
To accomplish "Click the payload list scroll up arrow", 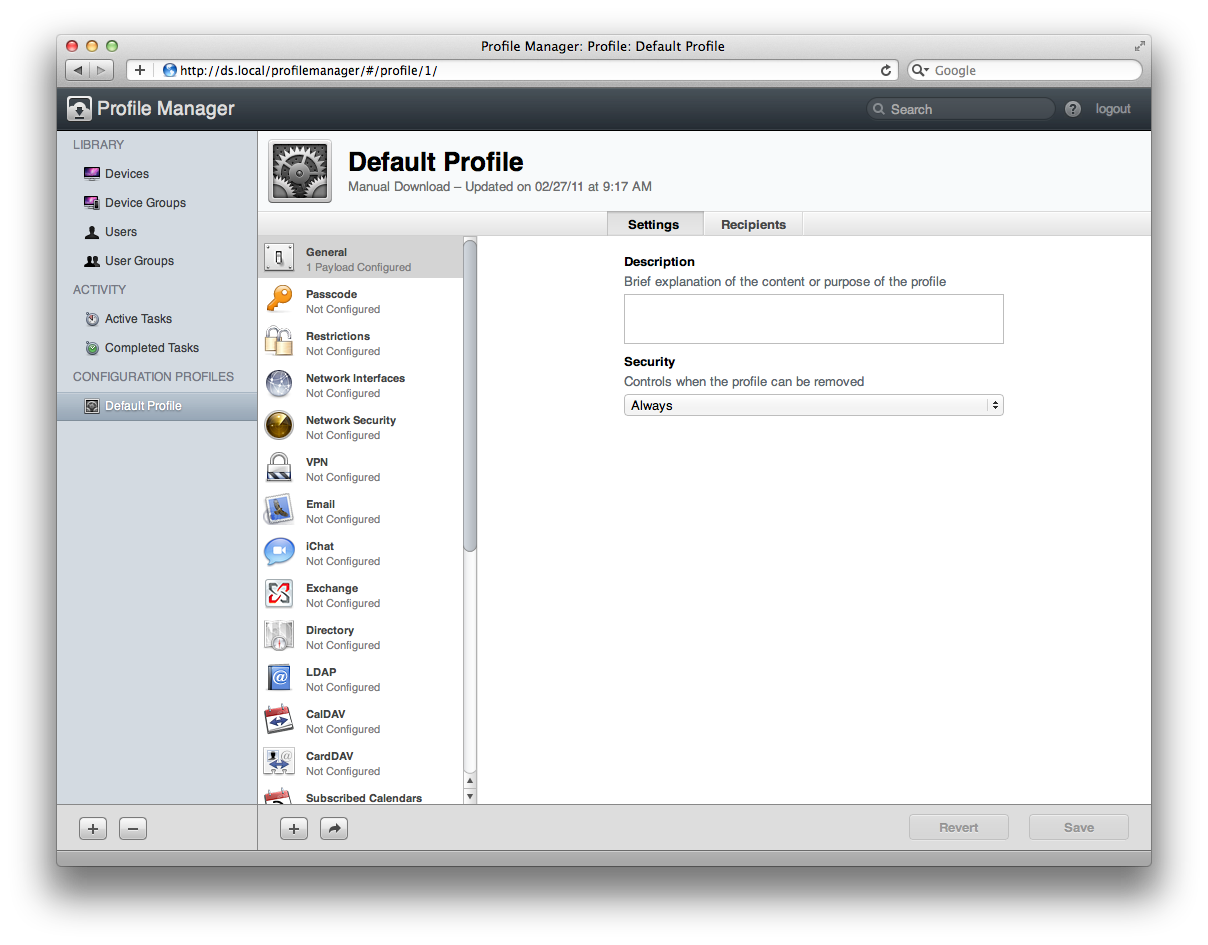I will [471, 781].
